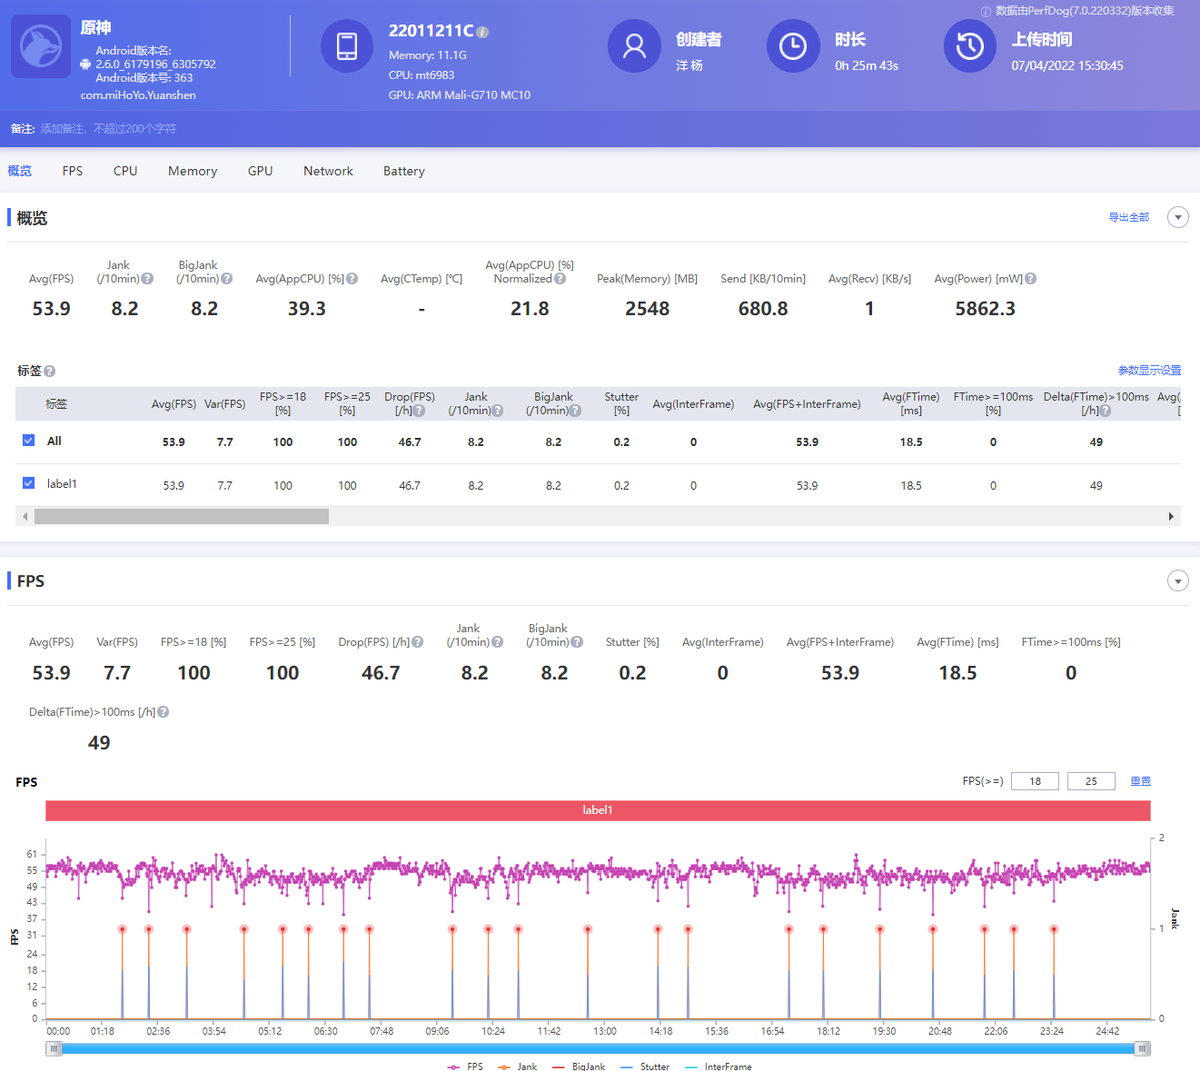
Task: Click left handle of chart time range slider
Action: [x=55, y=1048]
